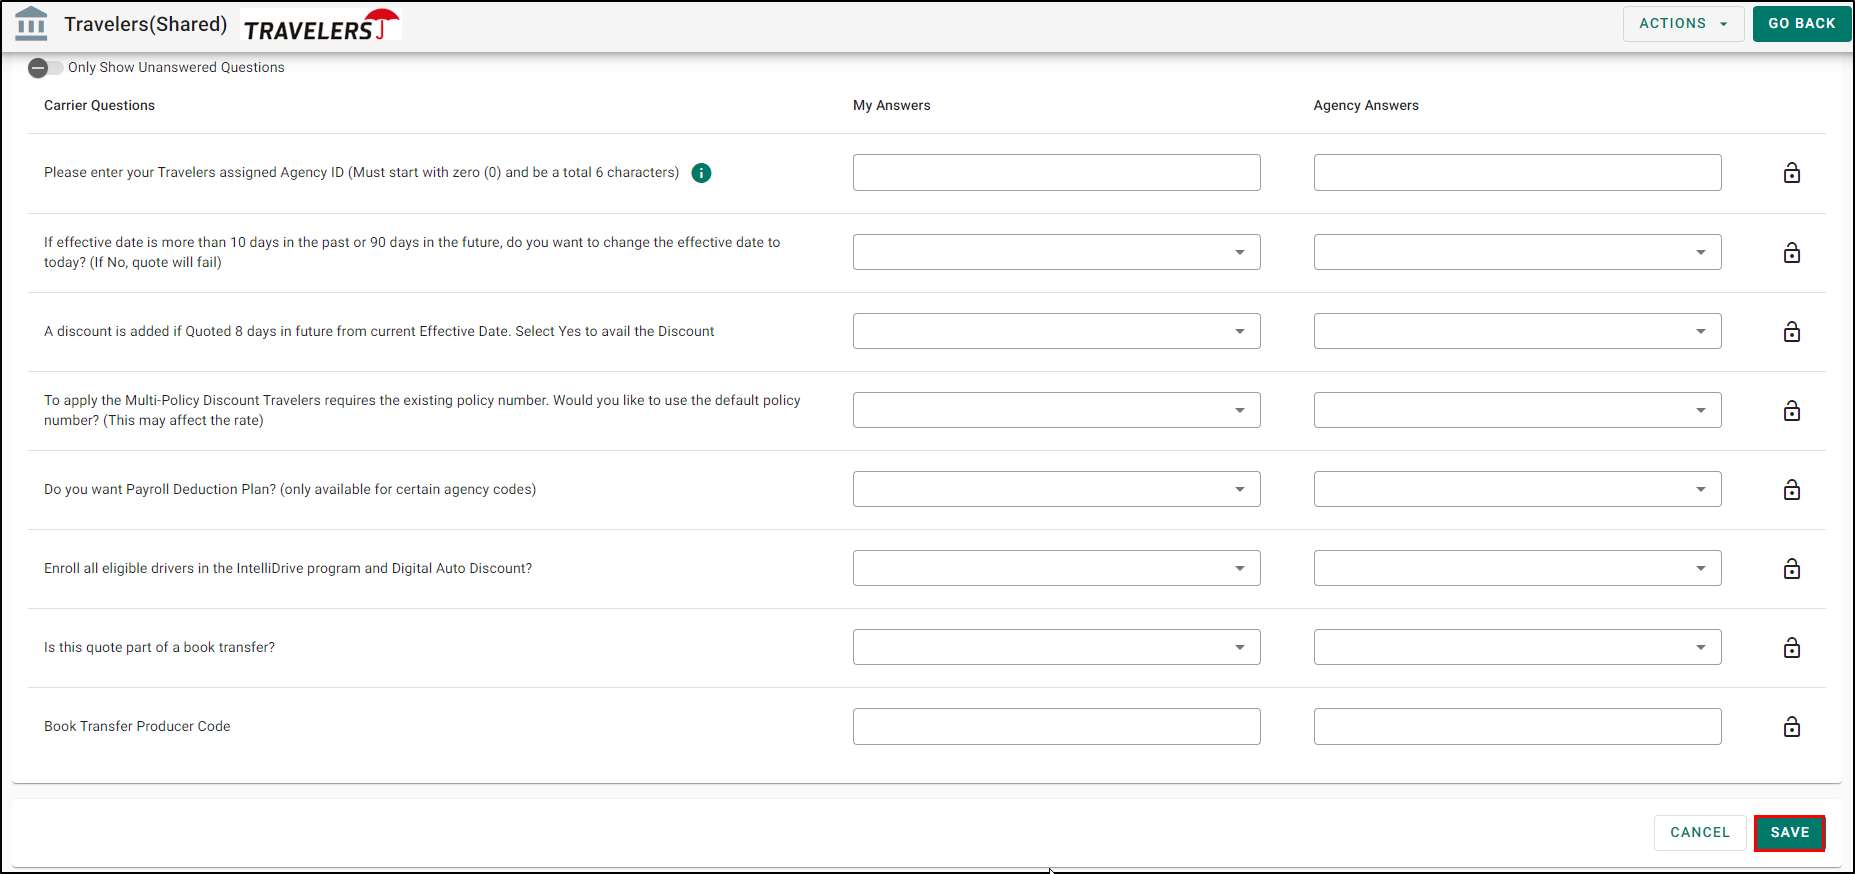Click the CANCEL button
This screenshot has height=874, width=1855.
(x=1700, y=832)
